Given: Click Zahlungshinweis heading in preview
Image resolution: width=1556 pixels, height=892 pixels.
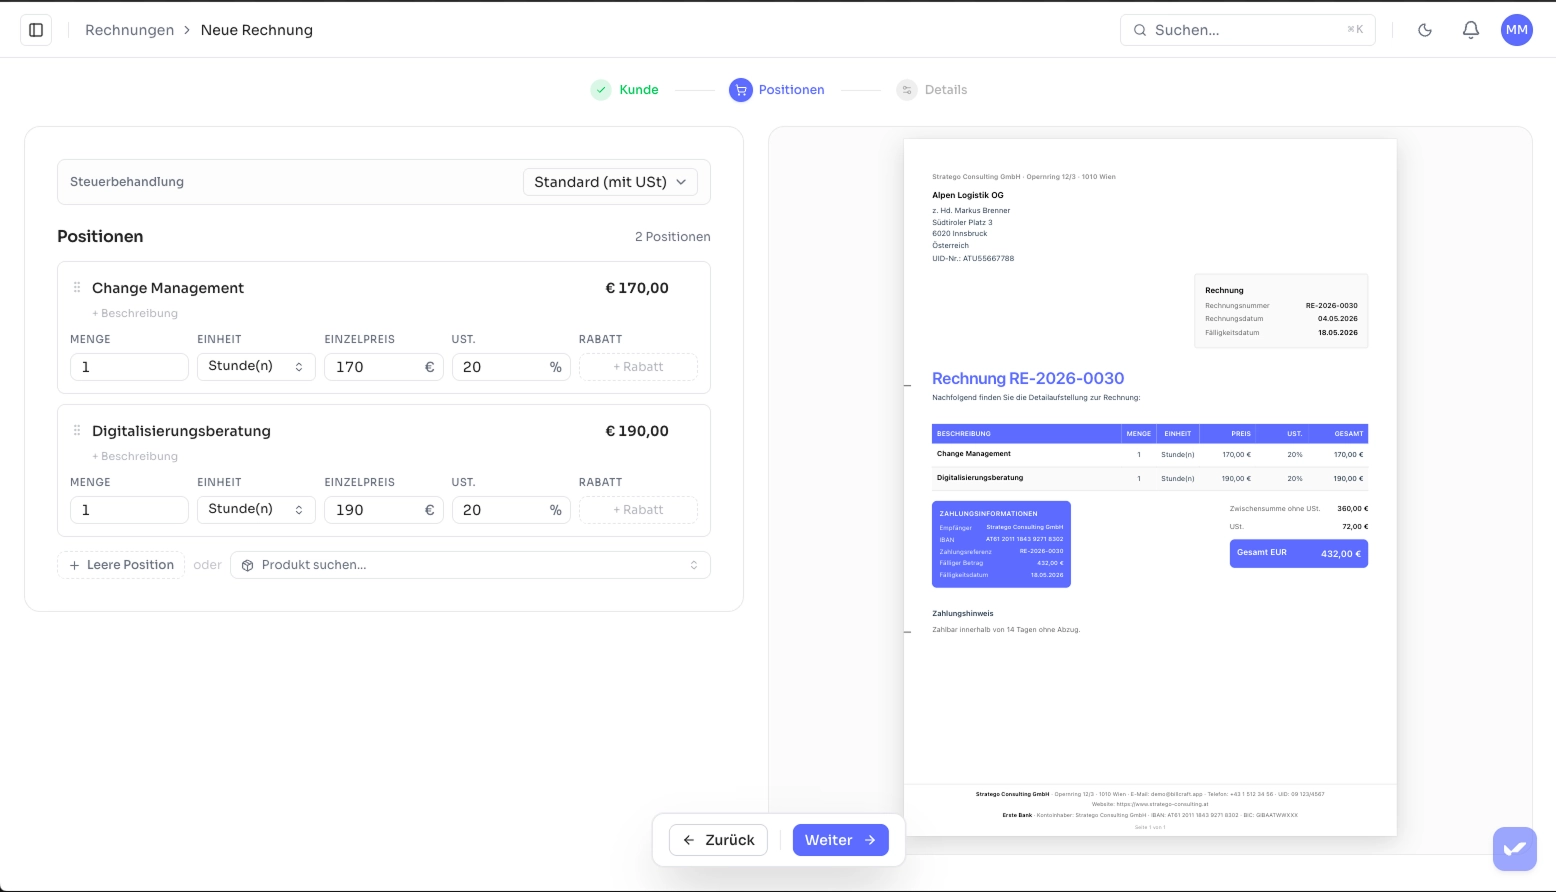Looking at the screenshot, I should [963, 614].
